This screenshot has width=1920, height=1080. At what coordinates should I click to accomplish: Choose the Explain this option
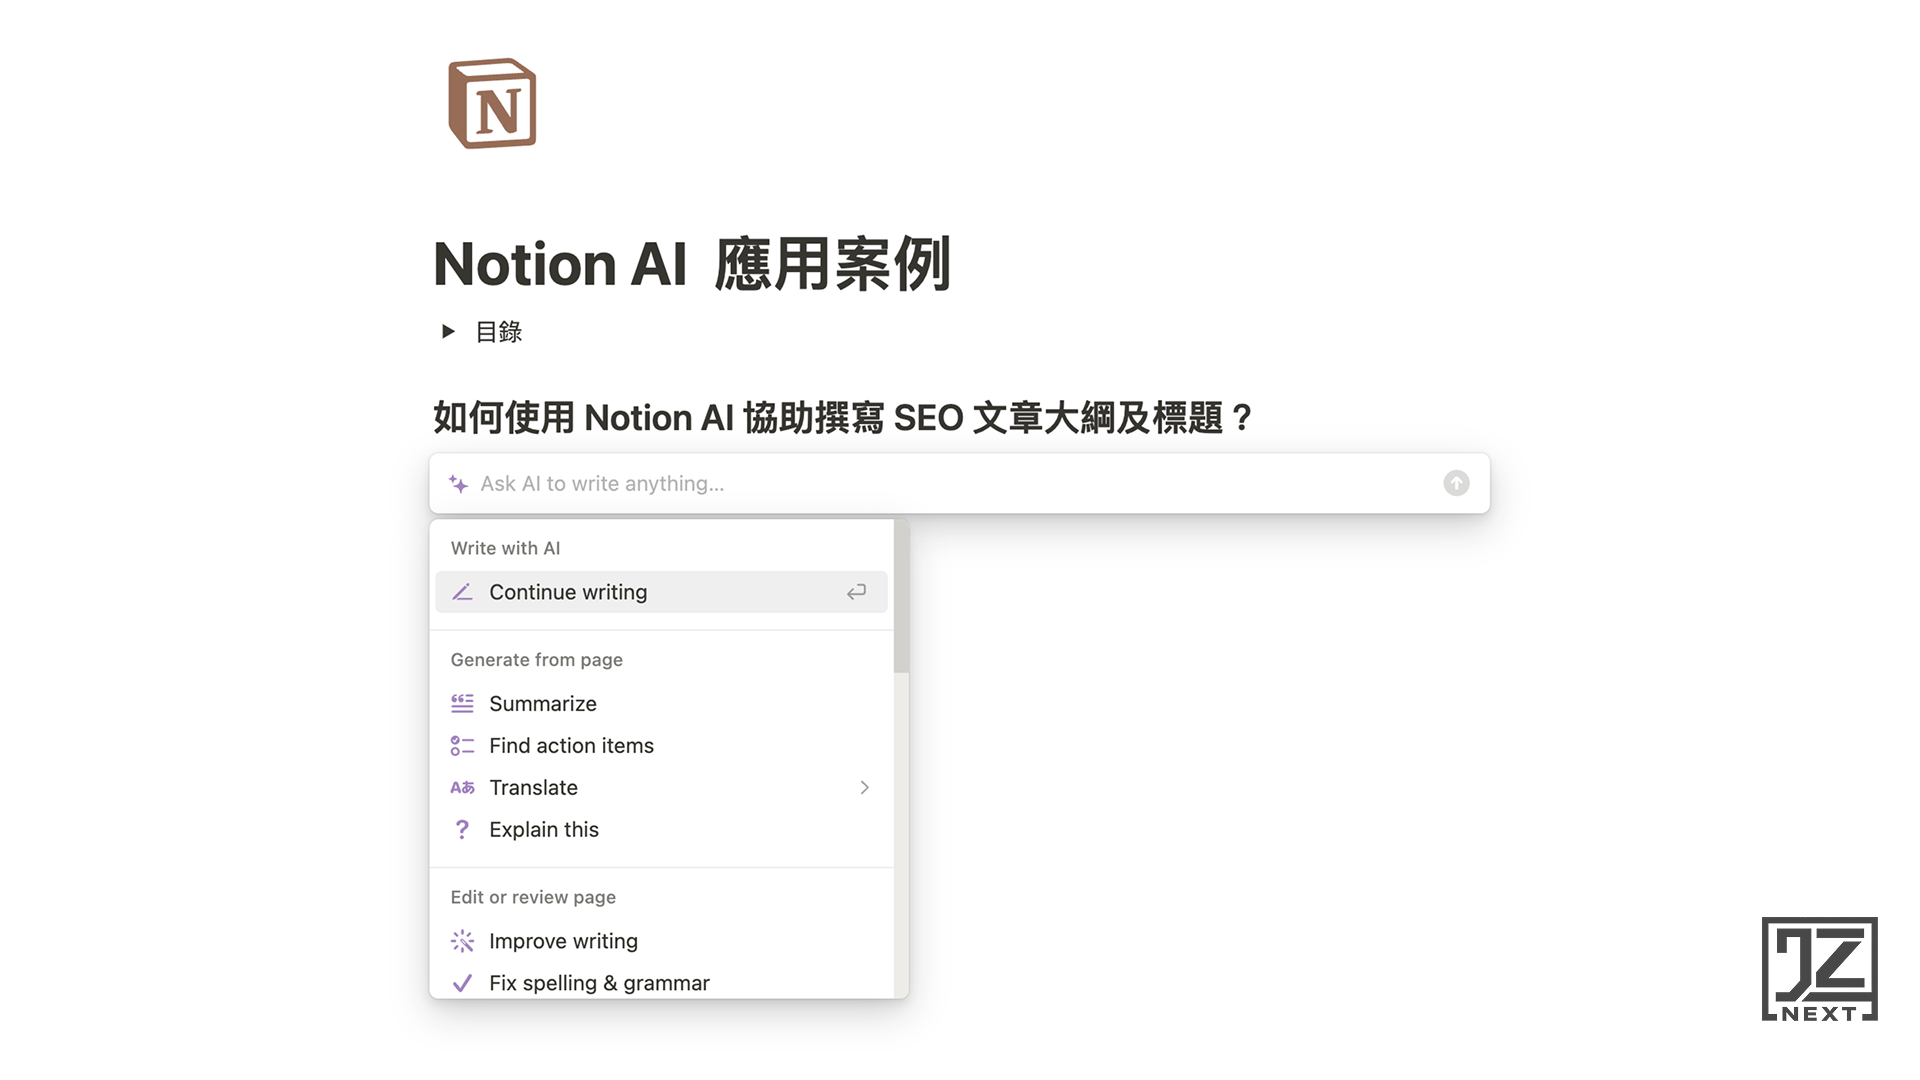[544, 830]
